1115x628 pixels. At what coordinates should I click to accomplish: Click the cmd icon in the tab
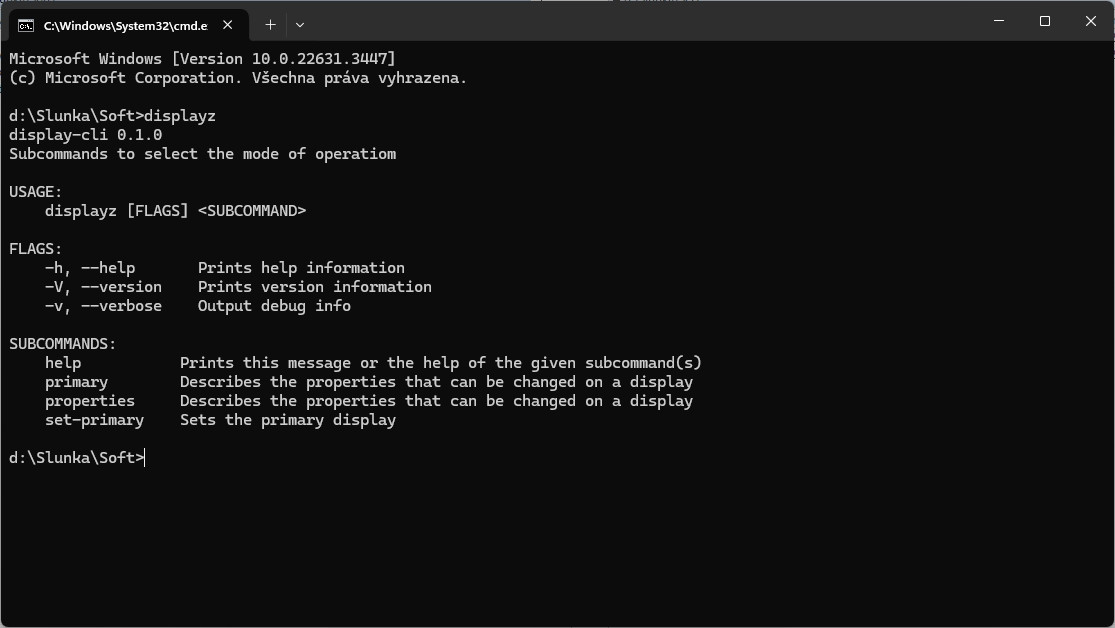tap(26, 26)
